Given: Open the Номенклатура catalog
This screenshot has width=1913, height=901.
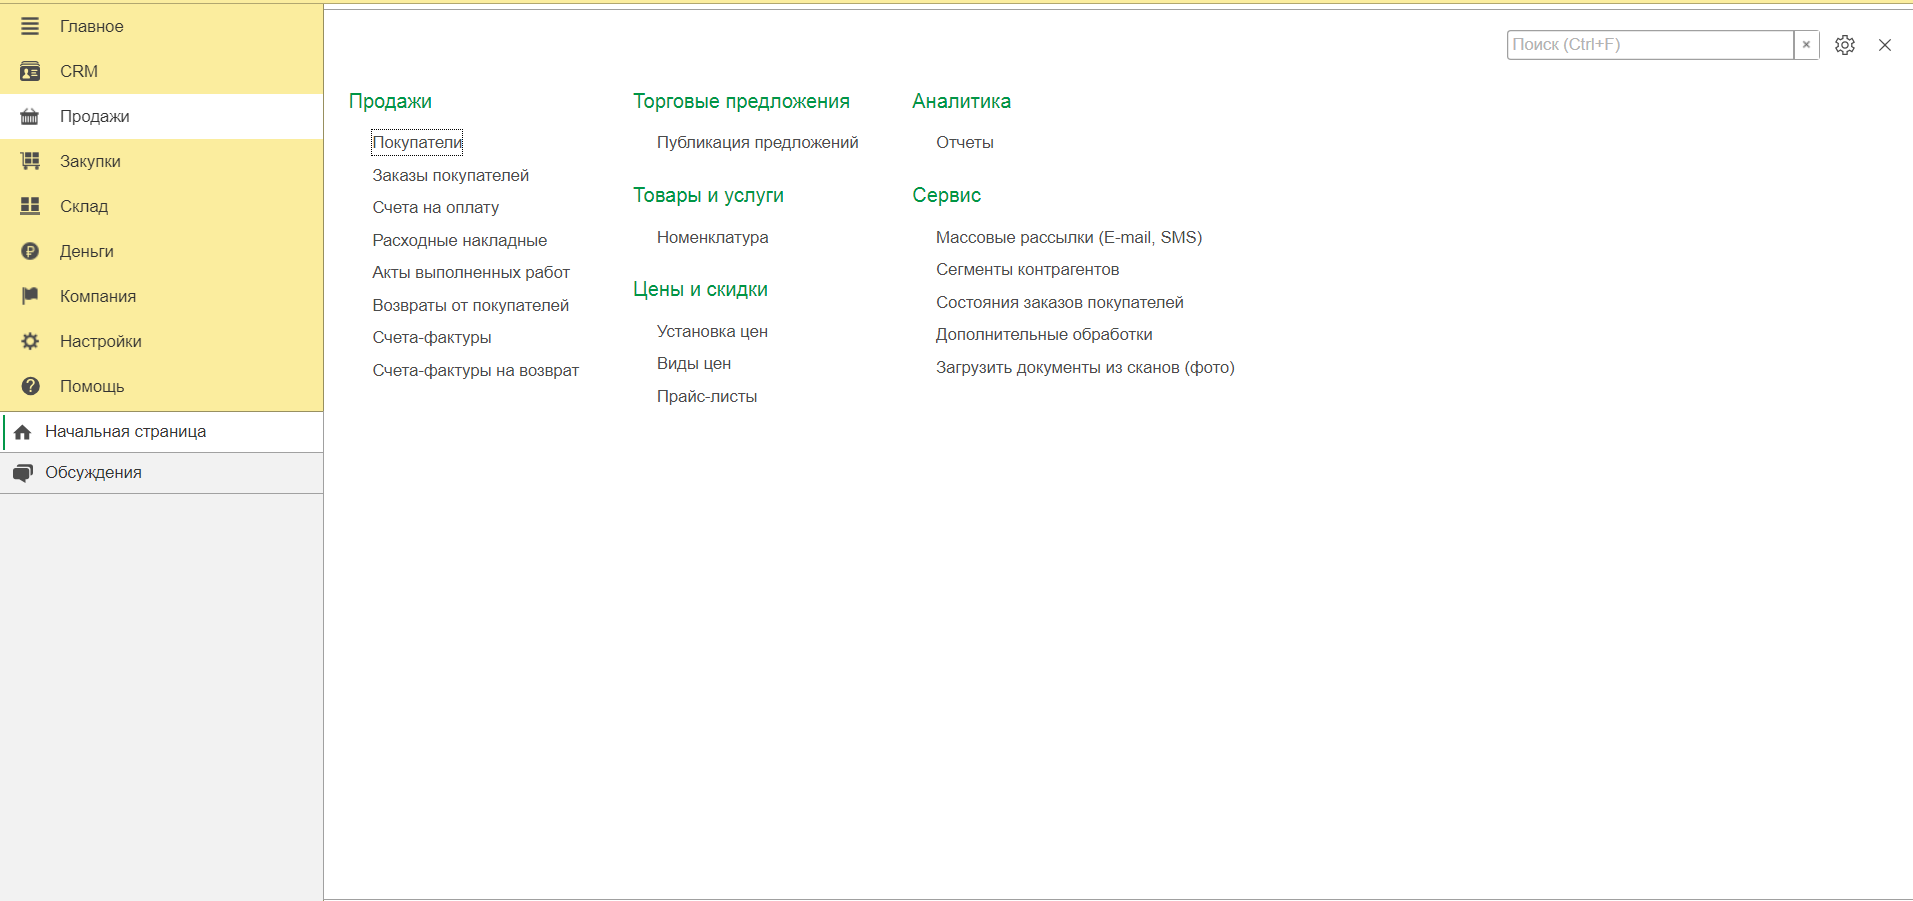Looking at the screenshot, I should [x=712, y=238].
